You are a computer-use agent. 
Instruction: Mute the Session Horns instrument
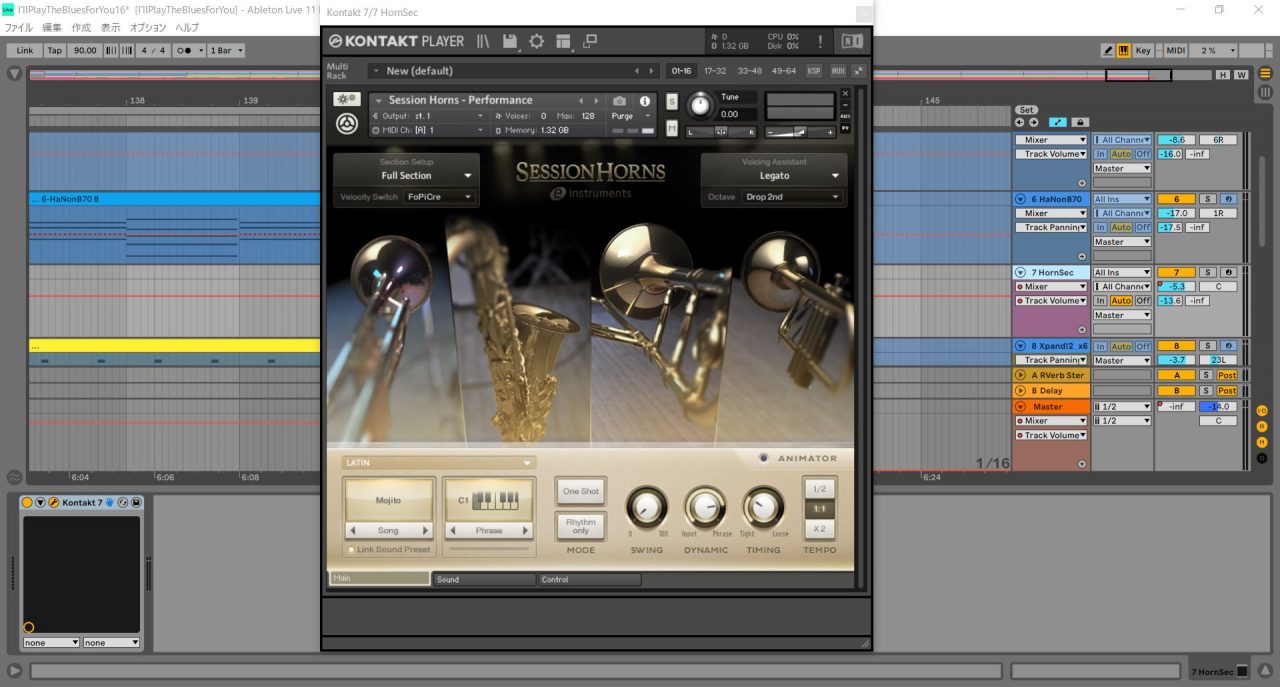(x=672, y=128)
